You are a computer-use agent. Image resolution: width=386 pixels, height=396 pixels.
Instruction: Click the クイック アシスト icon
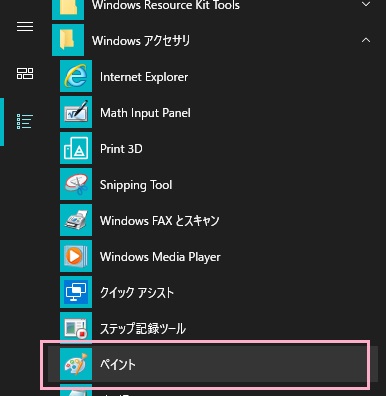coord(76,292)
